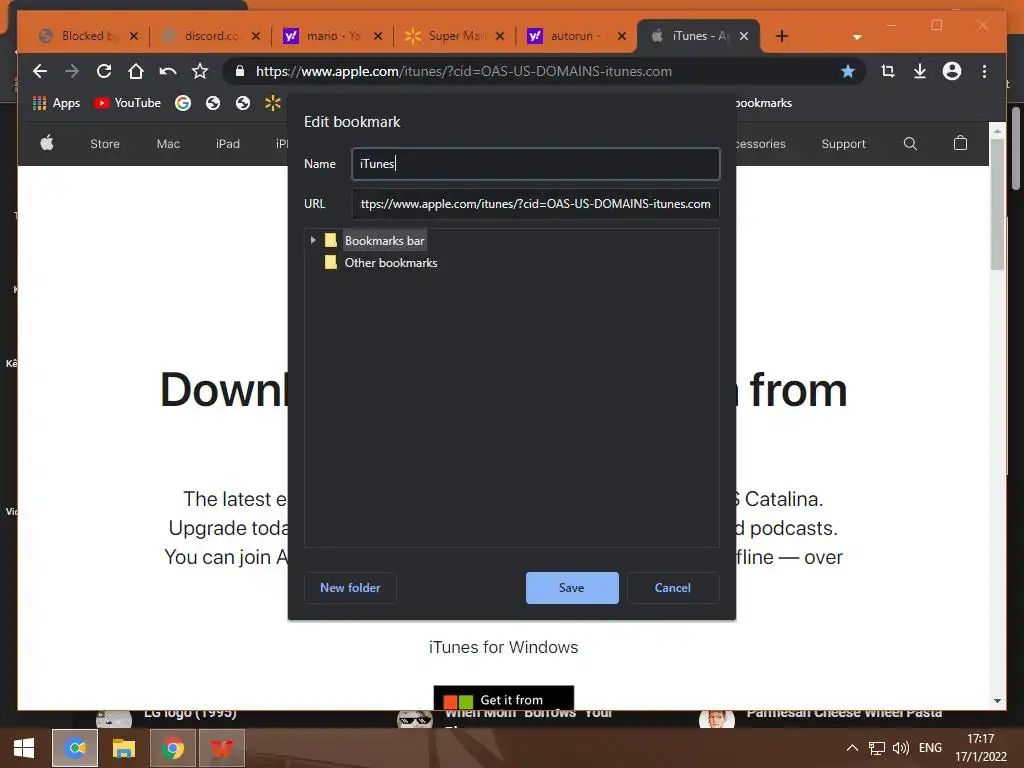This screenshot has width=1024, height=768.
Task: Click the New folder button
Action: 350,588
